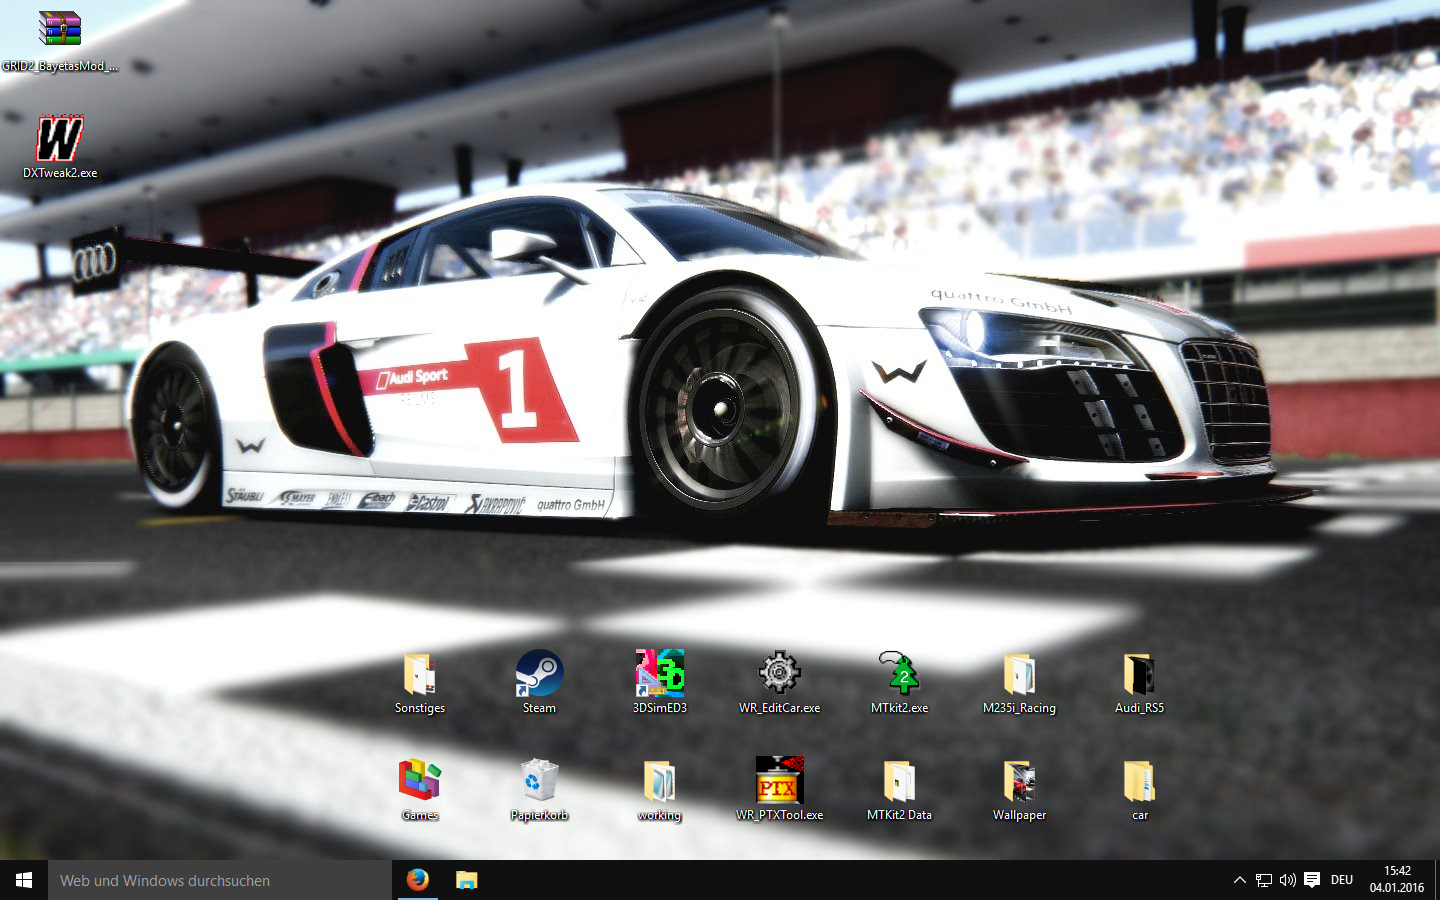Open Firefox from the taskbar
Image resolution: width=1440 pixels, height=900 pixels.
(418, 880)
